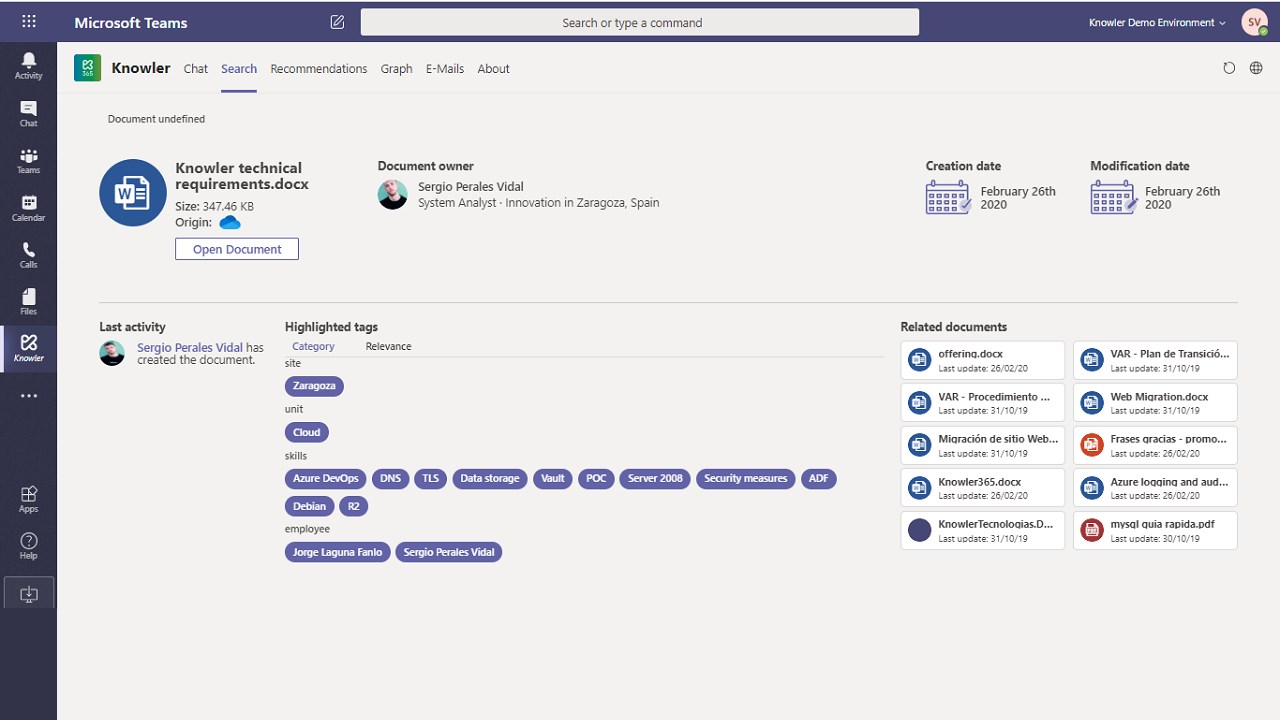Open the E-Mails tab
The height and width of the screenshot is (720, 1280).
pos(445,69)
